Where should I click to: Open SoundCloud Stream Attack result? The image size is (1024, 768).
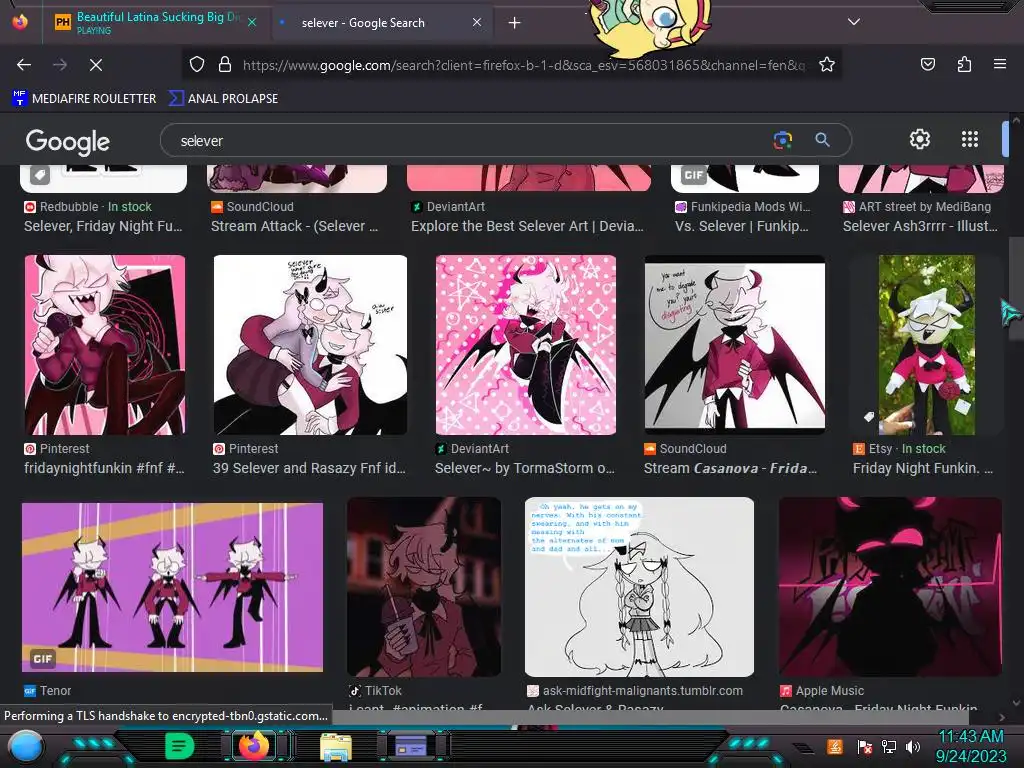pyautogui.click(x=295, y=226)
